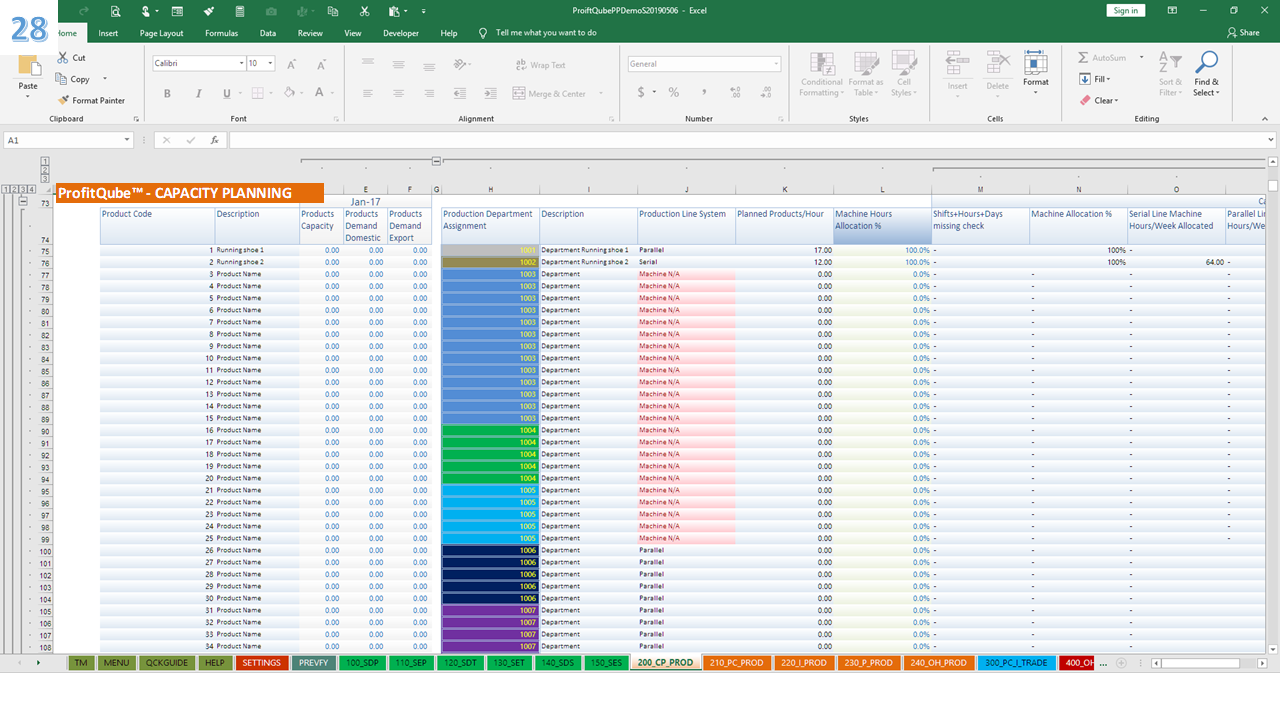1280x720 pixels.
Task: Click the Percent Style icon
Action: pos(674,92)
